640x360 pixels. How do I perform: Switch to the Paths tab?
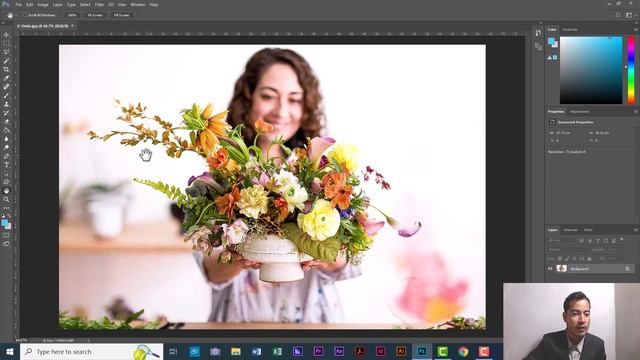pyautogui.click(x=588, y=230)
